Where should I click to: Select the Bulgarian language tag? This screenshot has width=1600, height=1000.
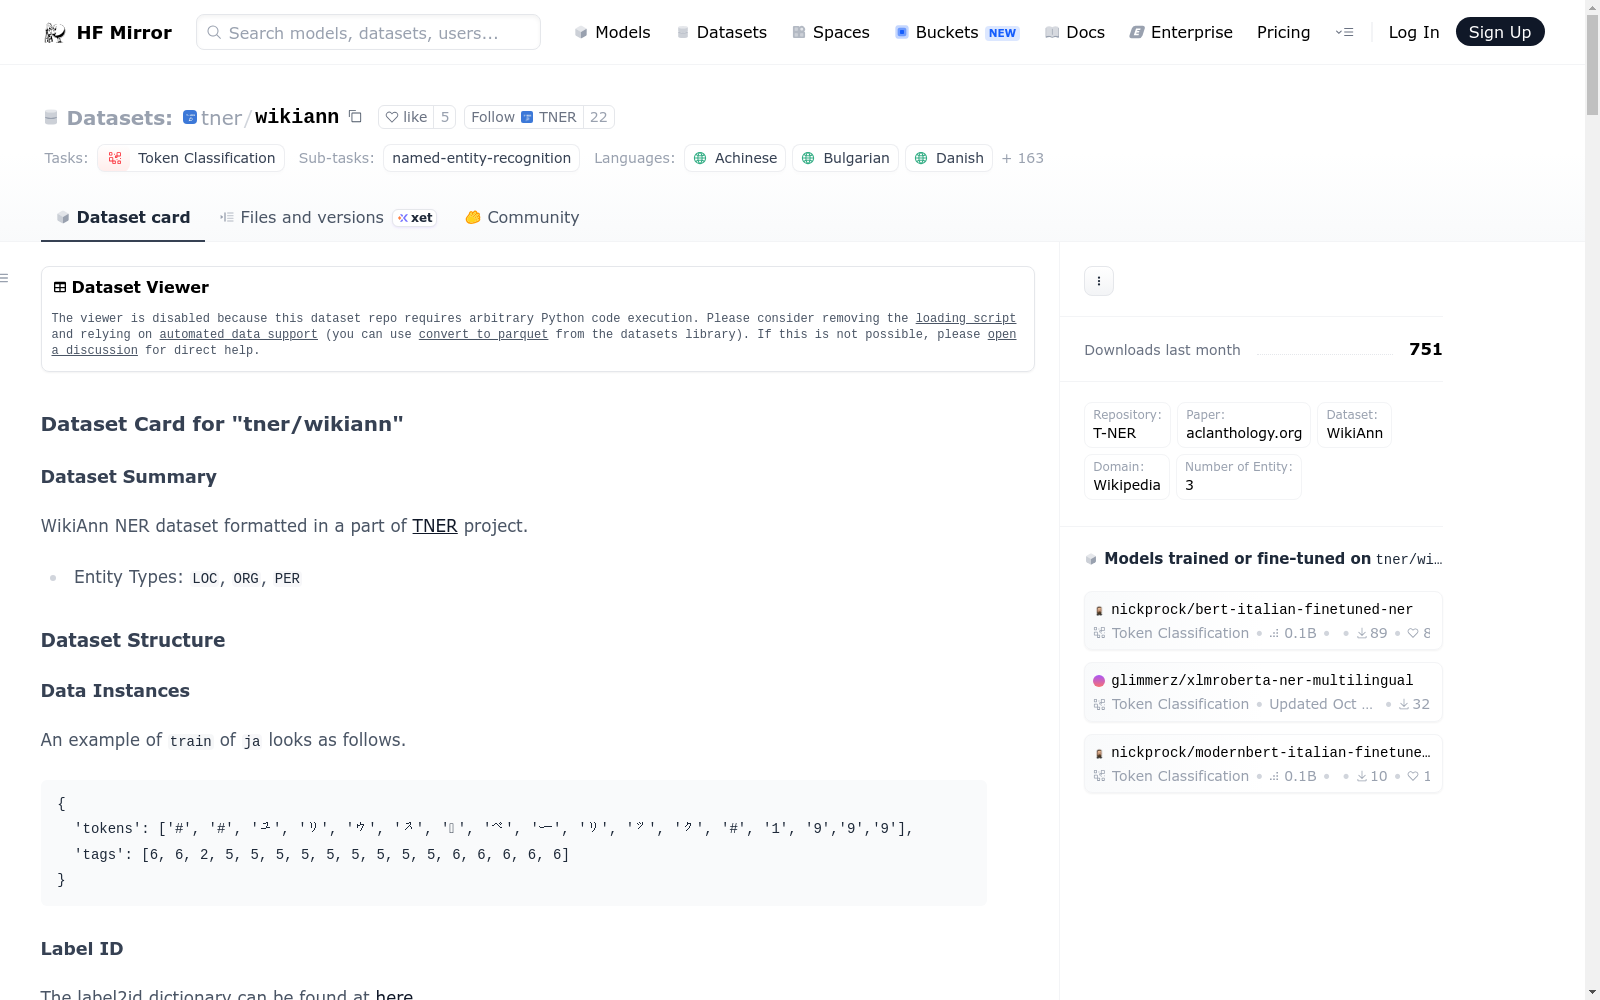846,158
